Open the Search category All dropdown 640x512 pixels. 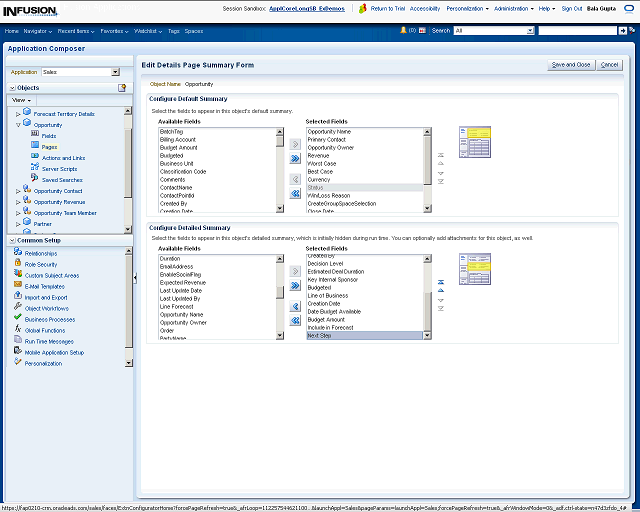pyautogui.click(x=530, y=31)
